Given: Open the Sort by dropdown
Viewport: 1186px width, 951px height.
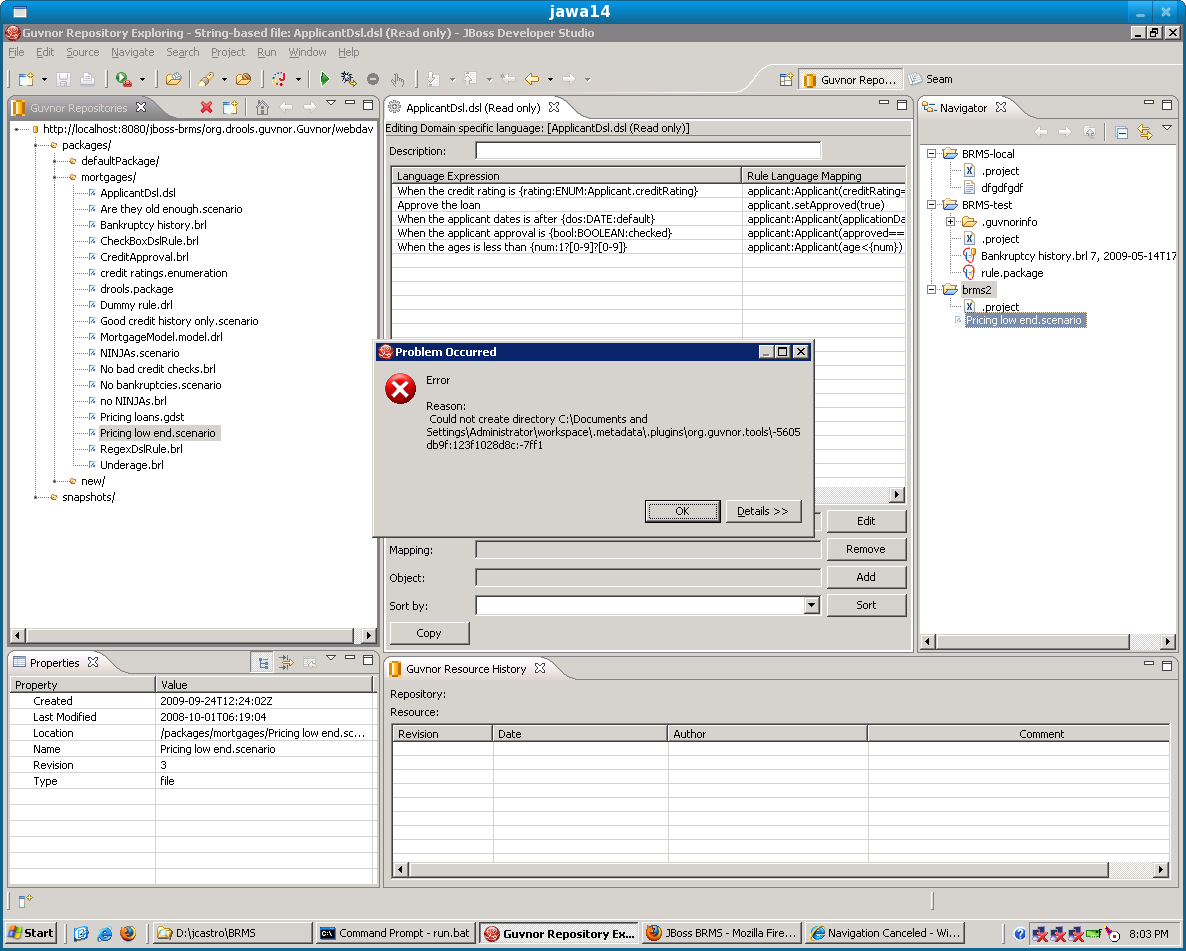Looking at the screenshot, I should pos(811,605).
